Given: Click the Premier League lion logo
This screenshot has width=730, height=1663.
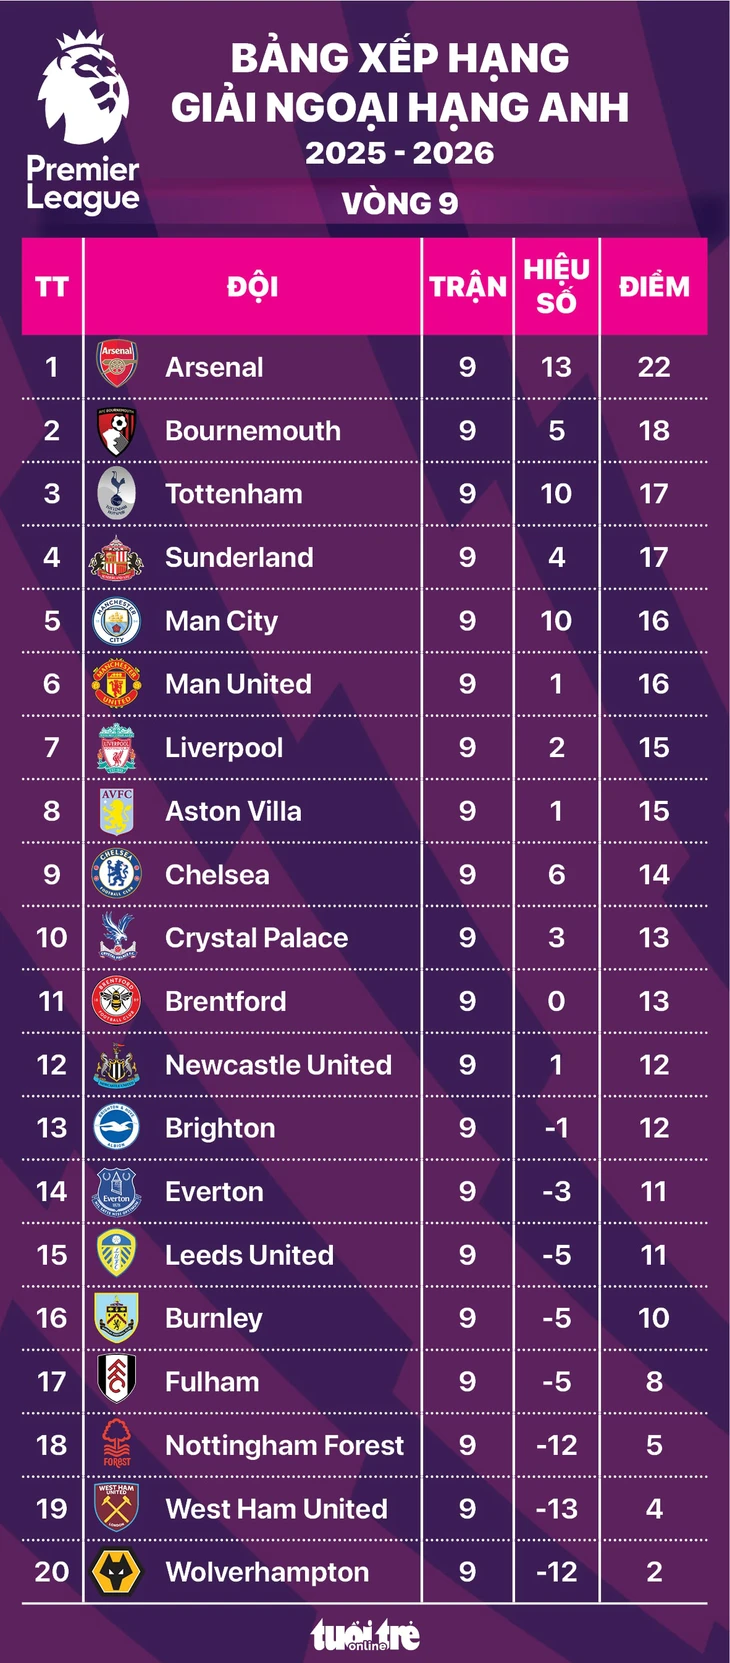Looking at the screenshot, I should (84, 90).
